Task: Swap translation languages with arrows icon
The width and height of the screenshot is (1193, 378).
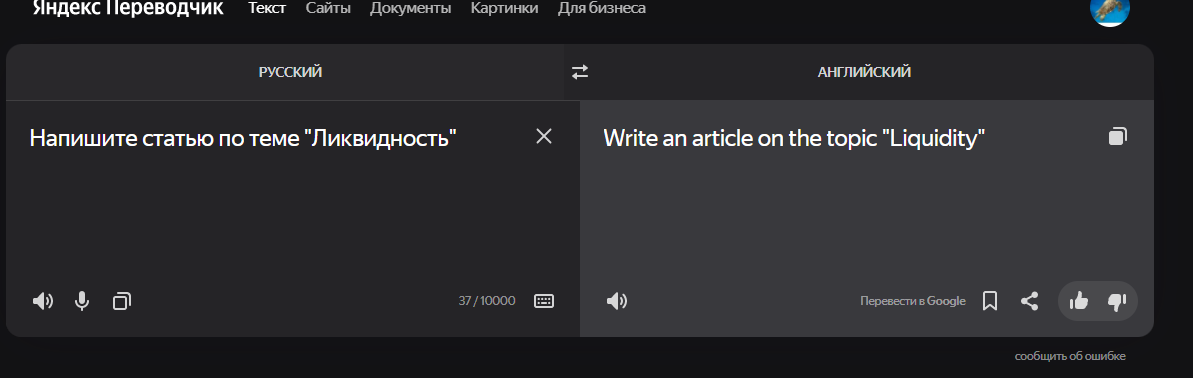Action: (580, 71)
